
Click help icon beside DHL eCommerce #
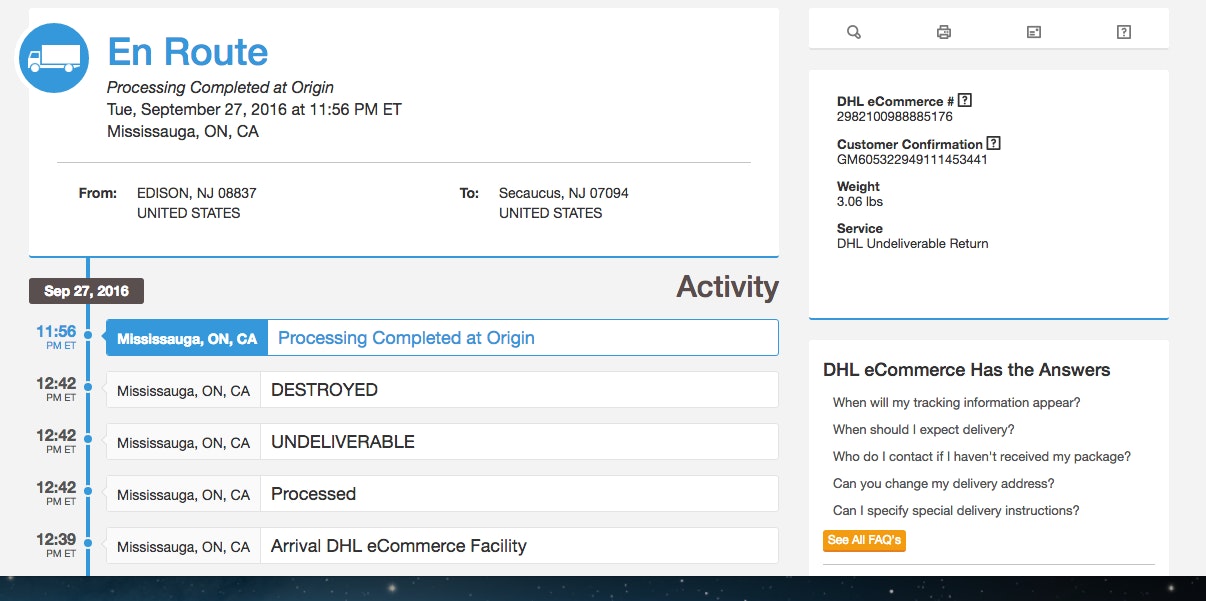965,100
